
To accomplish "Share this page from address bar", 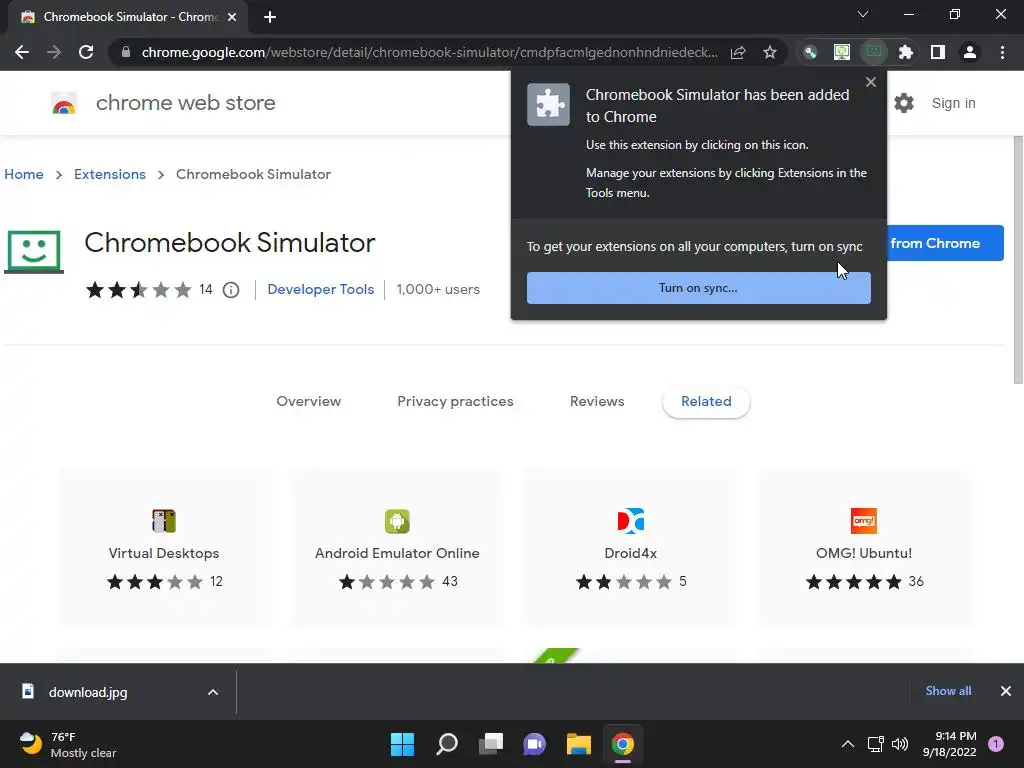I will pyautogui.click(x=738, y=52).
